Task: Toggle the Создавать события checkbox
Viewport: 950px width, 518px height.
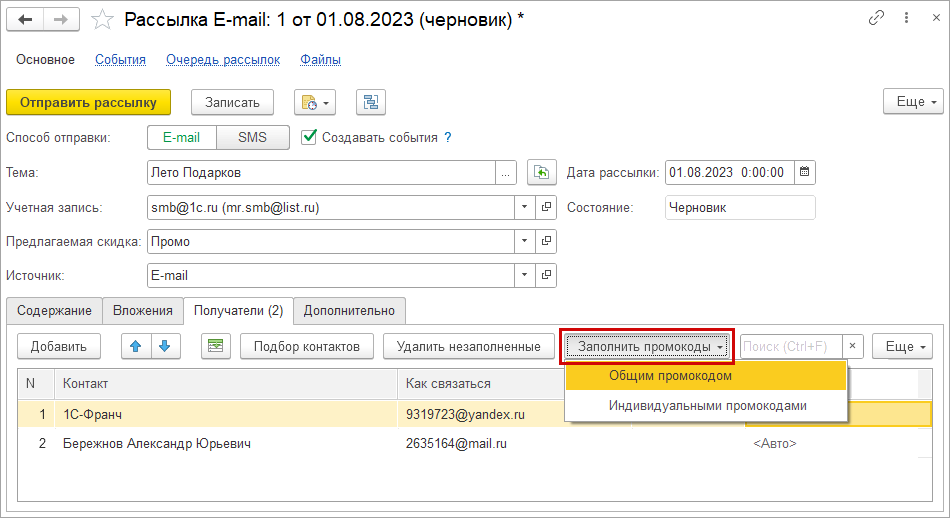Action: pyautogui.click(x=310, y=137)
